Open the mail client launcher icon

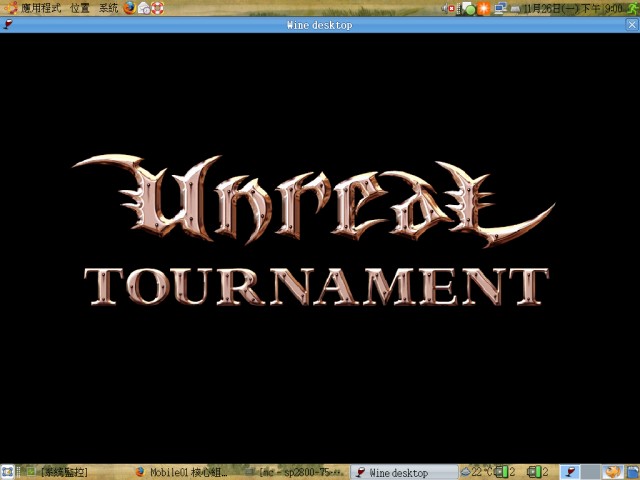point(144,8)
